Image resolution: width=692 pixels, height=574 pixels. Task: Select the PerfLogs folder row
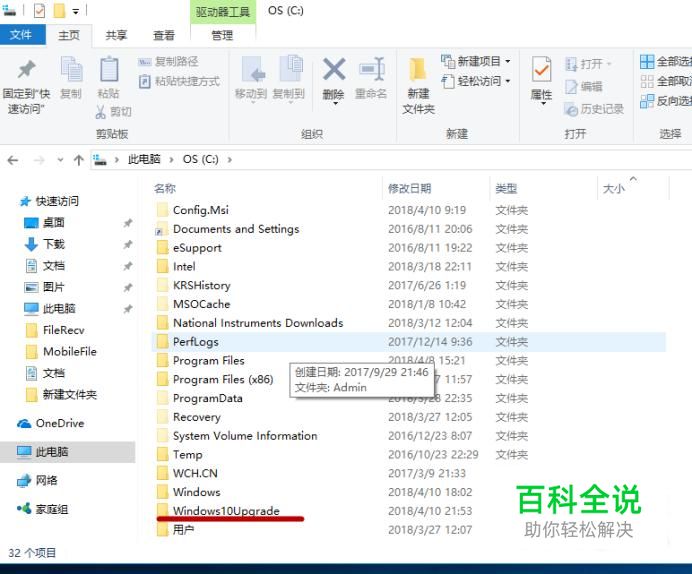(409, 342)
